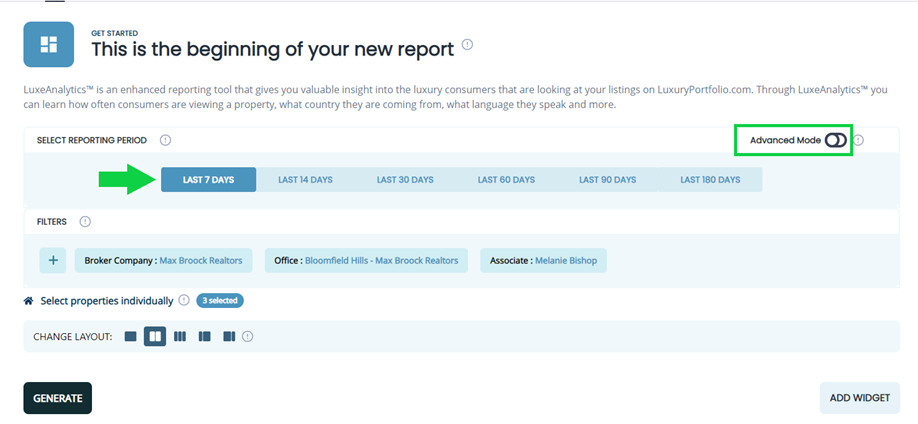Open info icon after layout options
Screen dimensions: 918x424
coord(248,336)
